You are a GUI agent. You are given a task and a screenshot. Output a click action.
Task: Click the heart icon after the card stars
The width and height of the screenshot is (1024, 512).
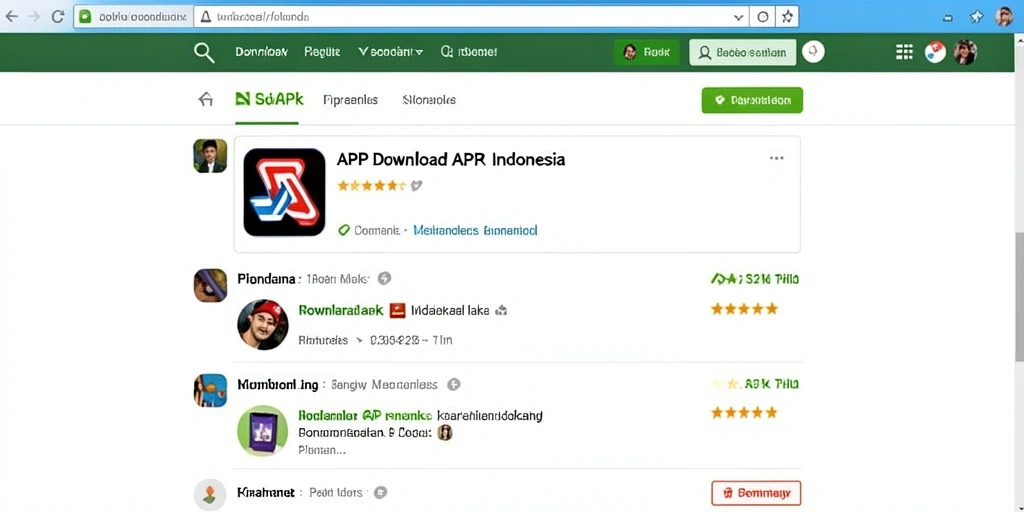click(417, 185)
